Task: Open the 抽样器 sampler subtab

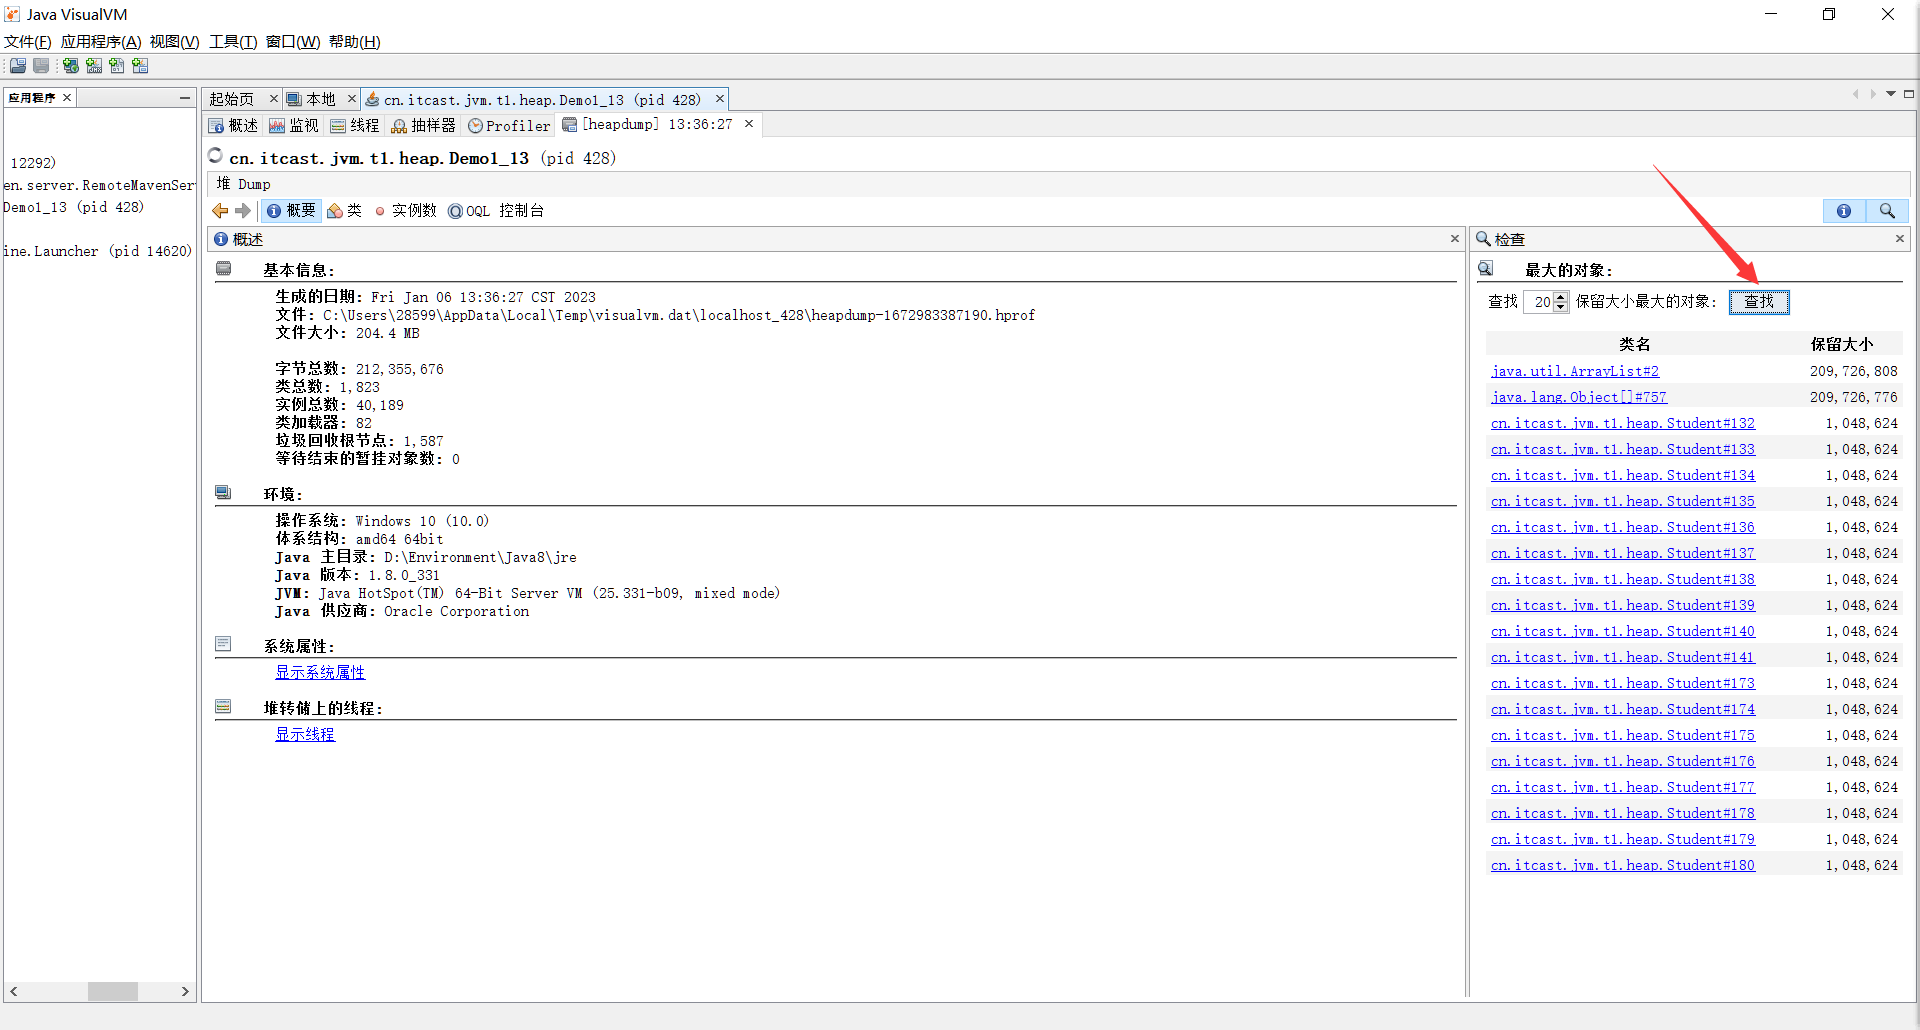Action: (x=423, y=126)
